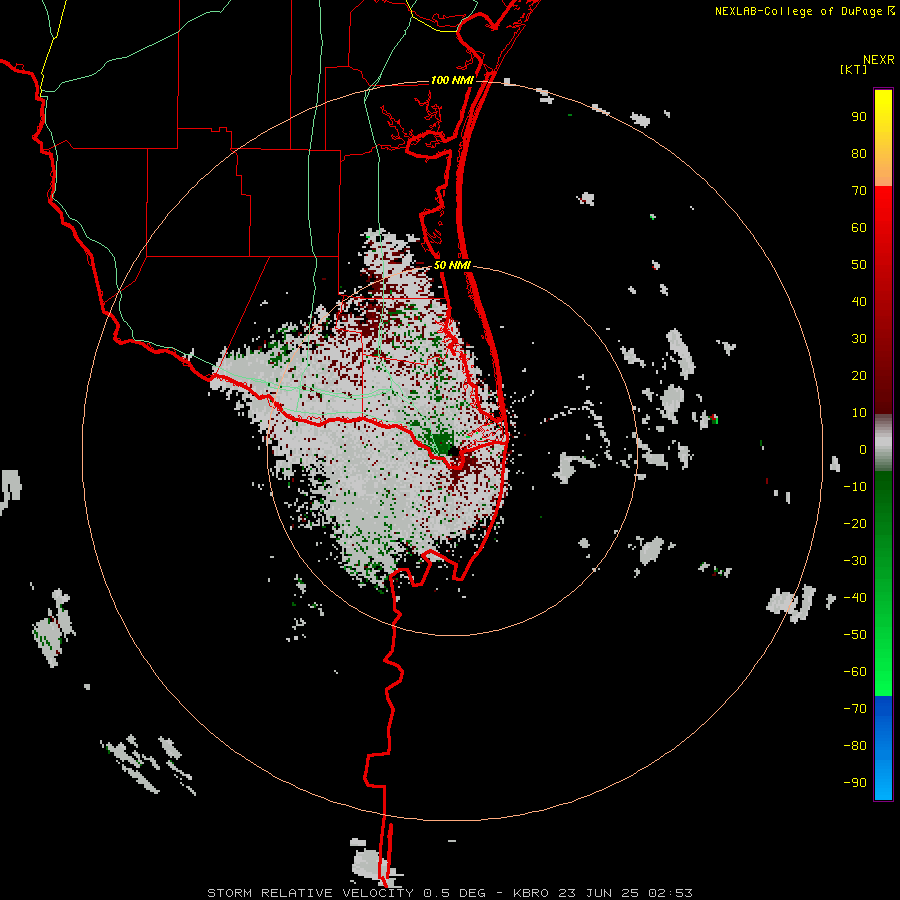
Task: Click the -60 value on velocity scale
Action: point(855,672)
